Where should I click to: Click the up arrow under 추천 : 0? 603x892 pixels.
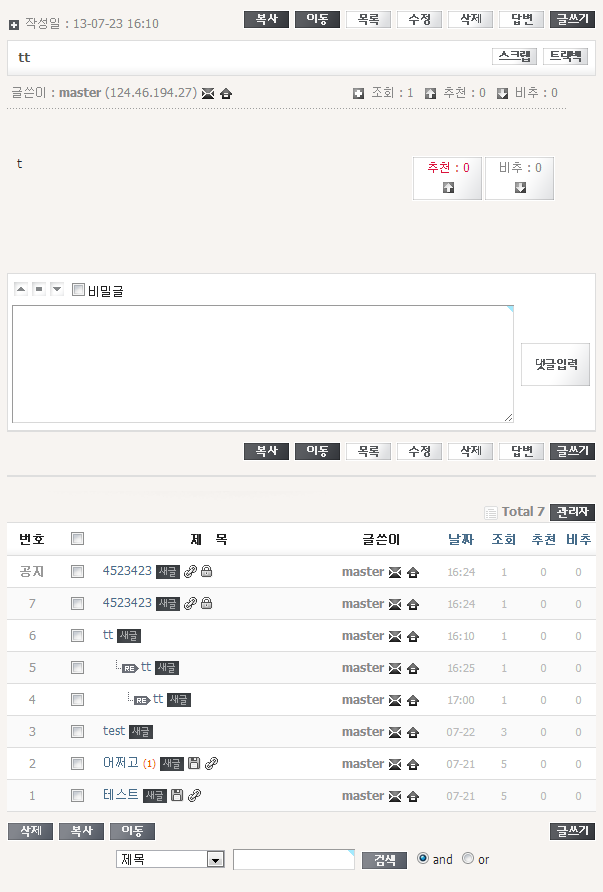(x=448, y=187)
